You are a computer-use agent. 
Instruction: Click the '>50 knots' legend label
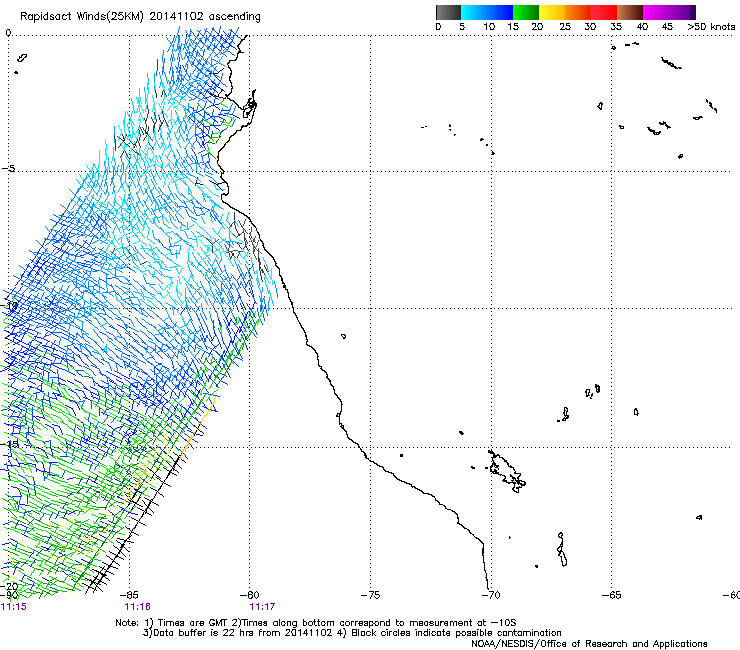pyautogui.click(x=711, y=27)
